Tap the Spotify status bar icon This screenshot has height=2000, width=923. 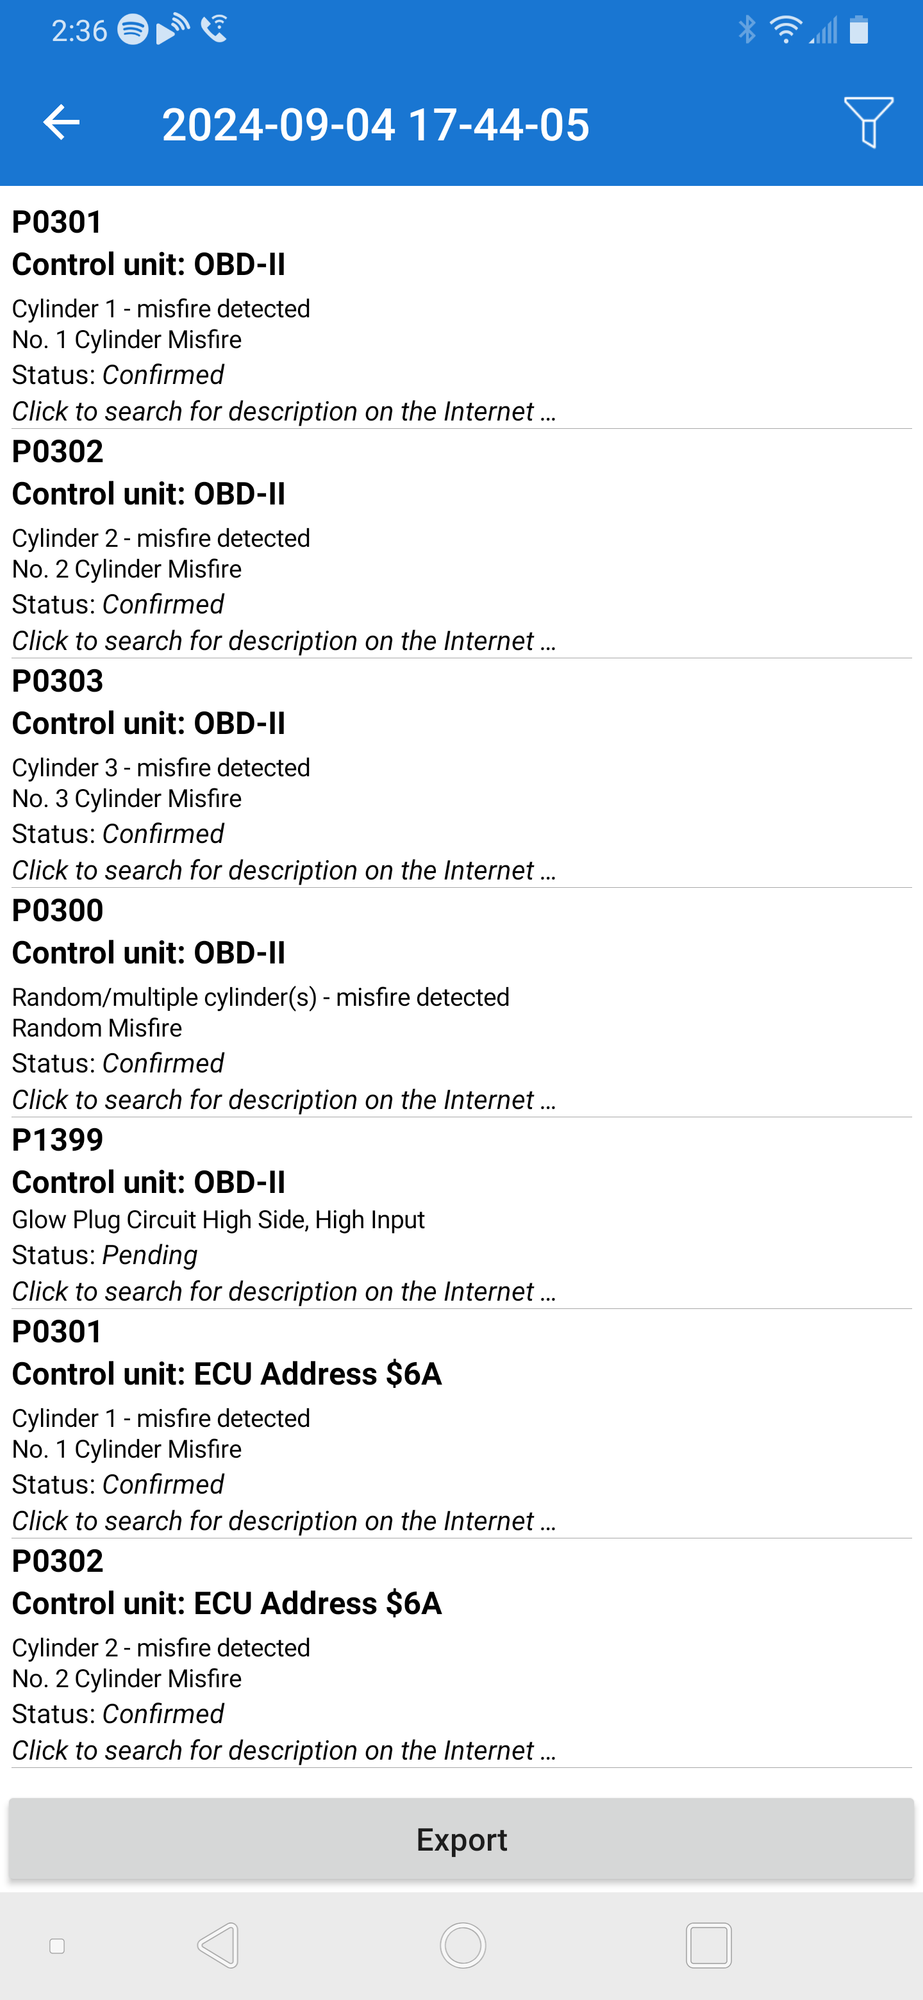point(133,30)
